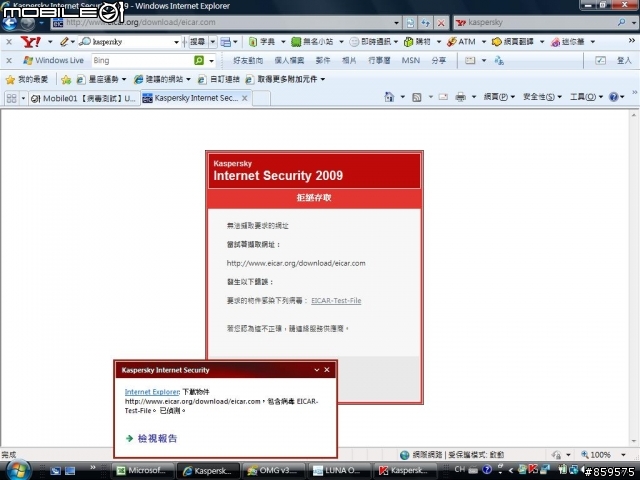Screen dimensions: 640x480
Task: Click the Windows Live logo
Action: pos(53,60)
